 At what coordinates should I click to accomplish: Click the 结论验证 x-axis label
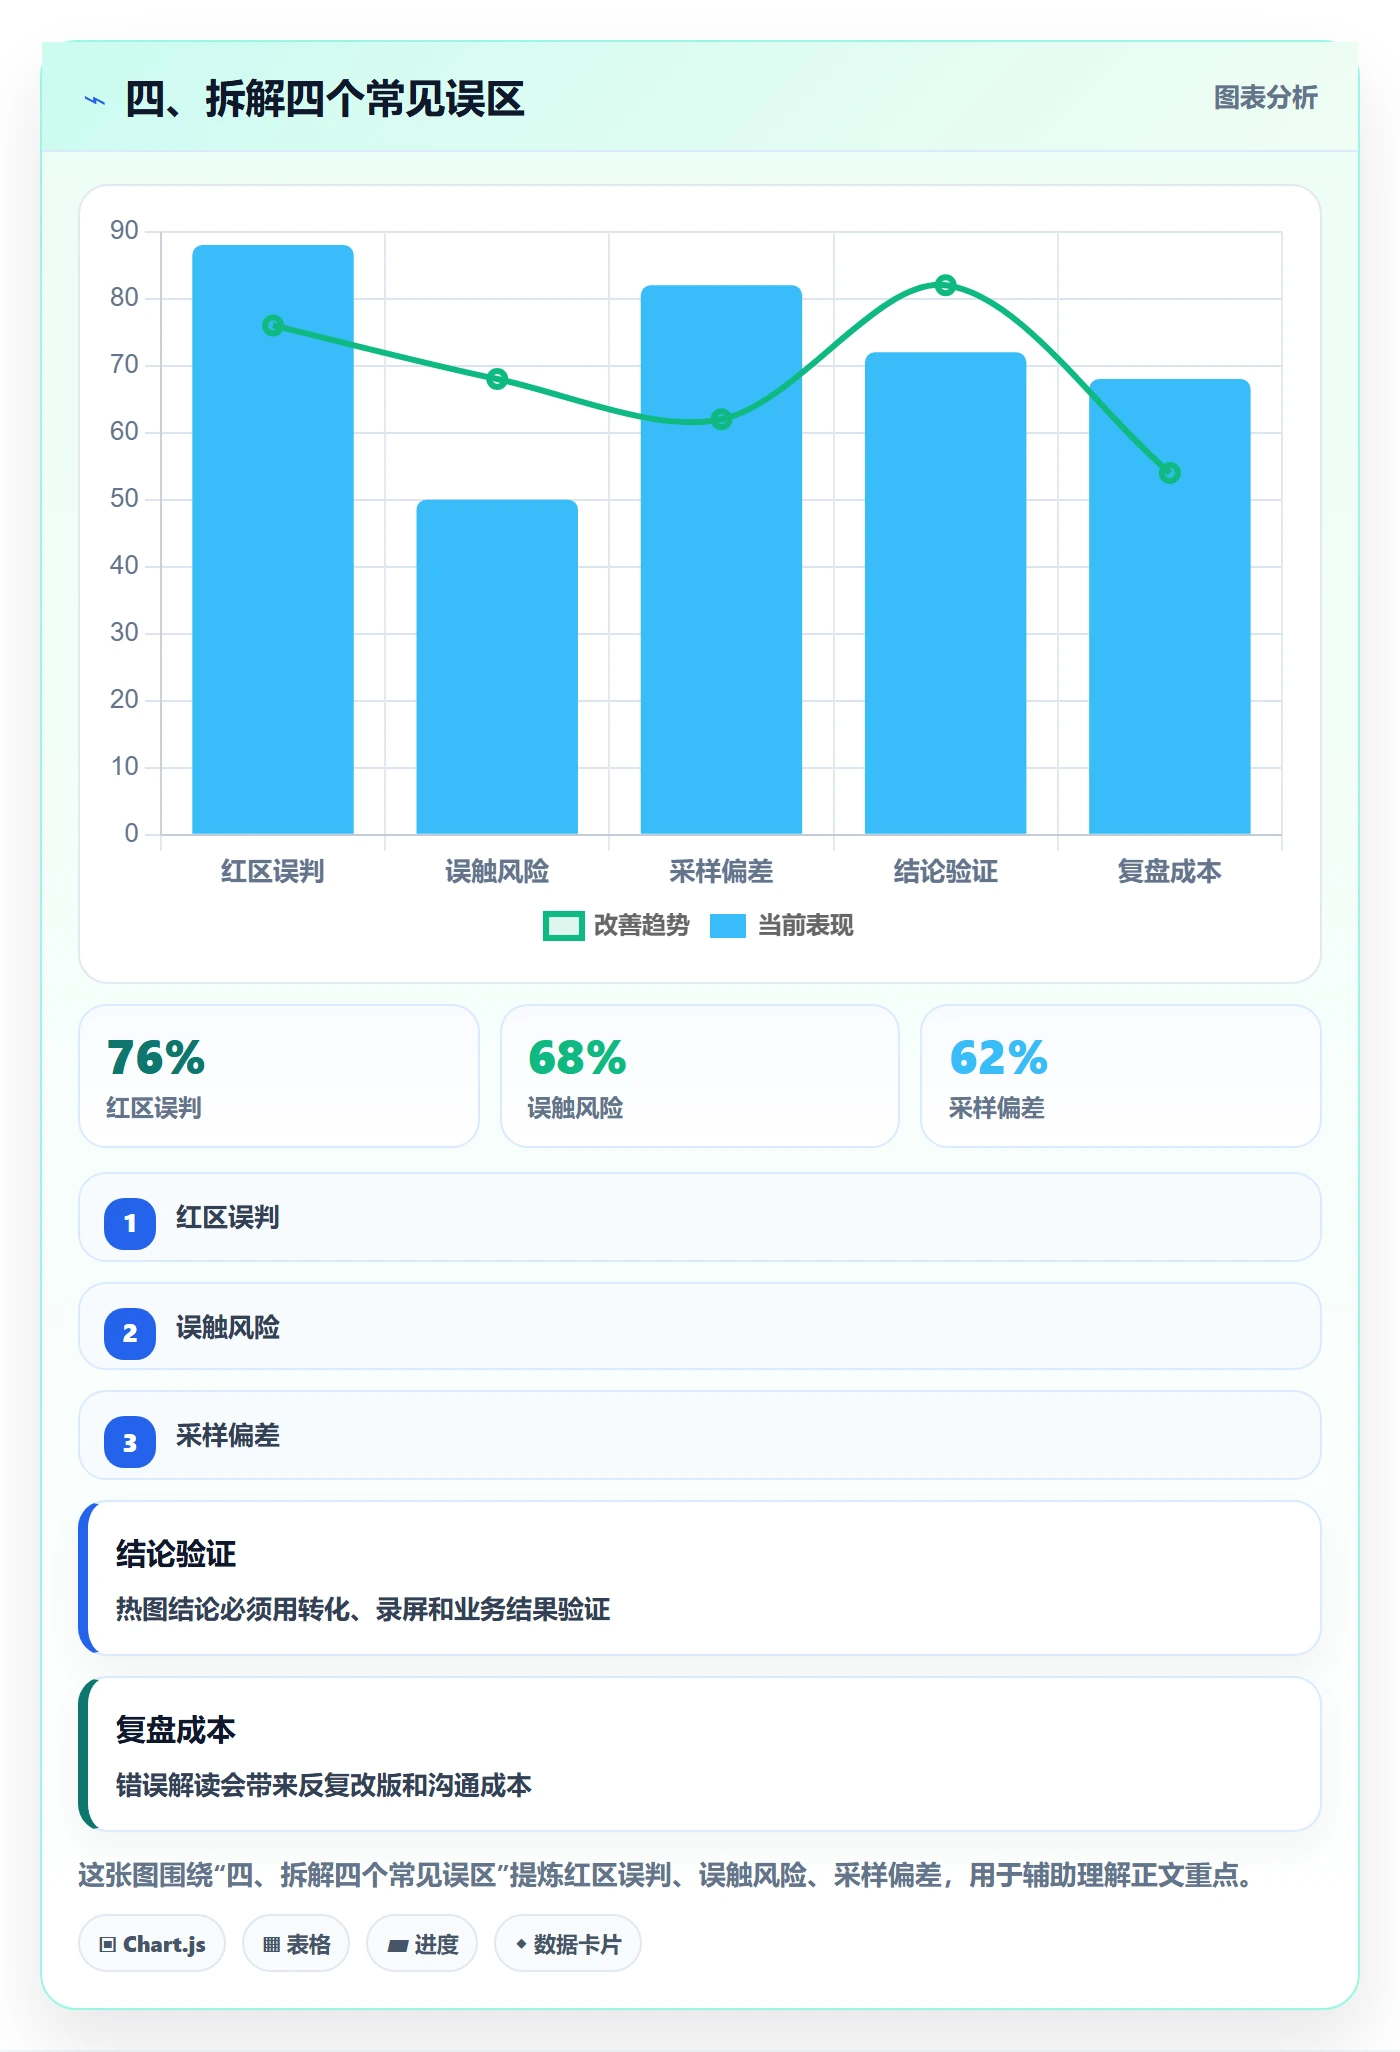pos(945,872)
